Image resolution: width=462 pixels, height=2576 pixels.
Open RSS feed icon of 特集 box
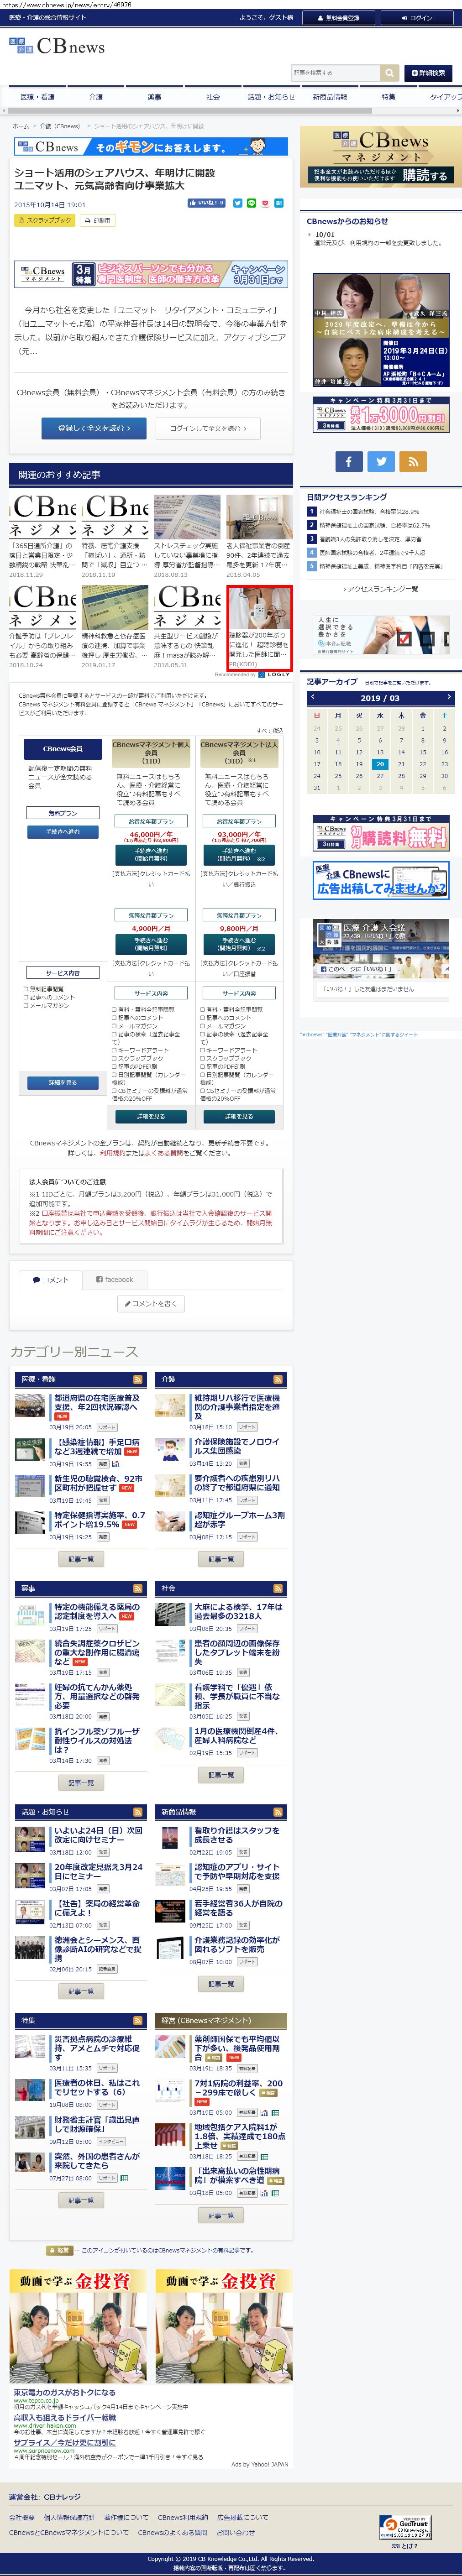coord(138,2021)
